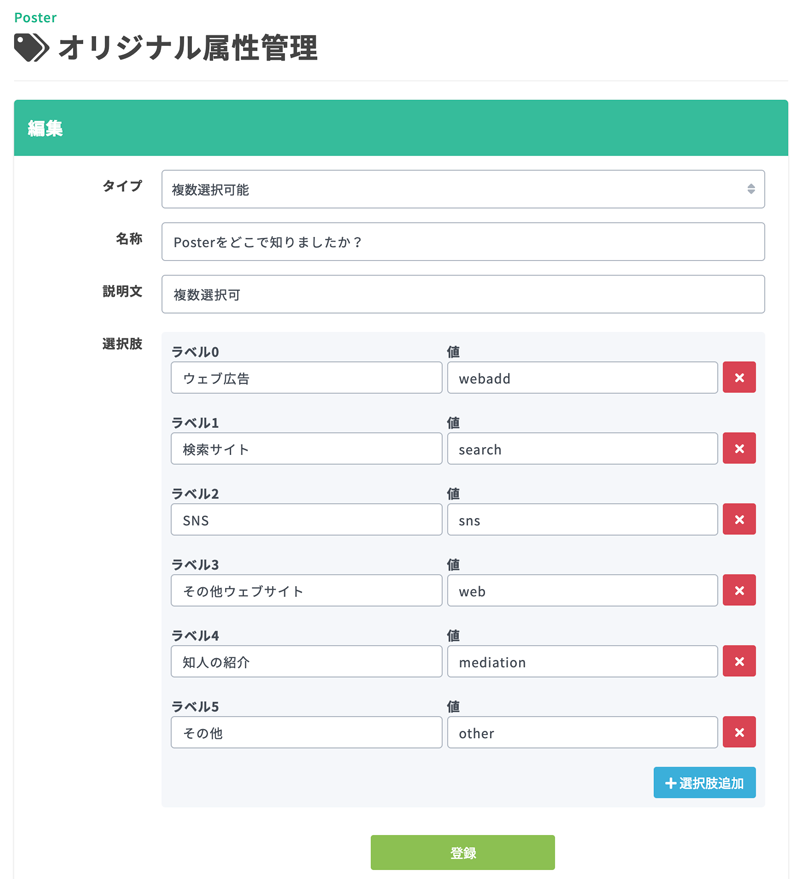Delete the 知人の紹介 choice row
The image size is (800, 879).
739,661
